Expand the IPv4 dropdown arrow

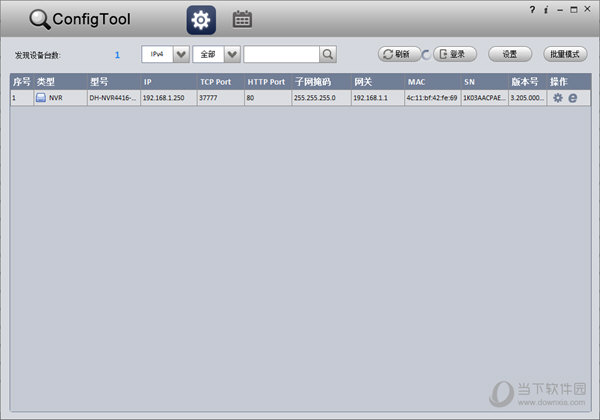point(181,54)
